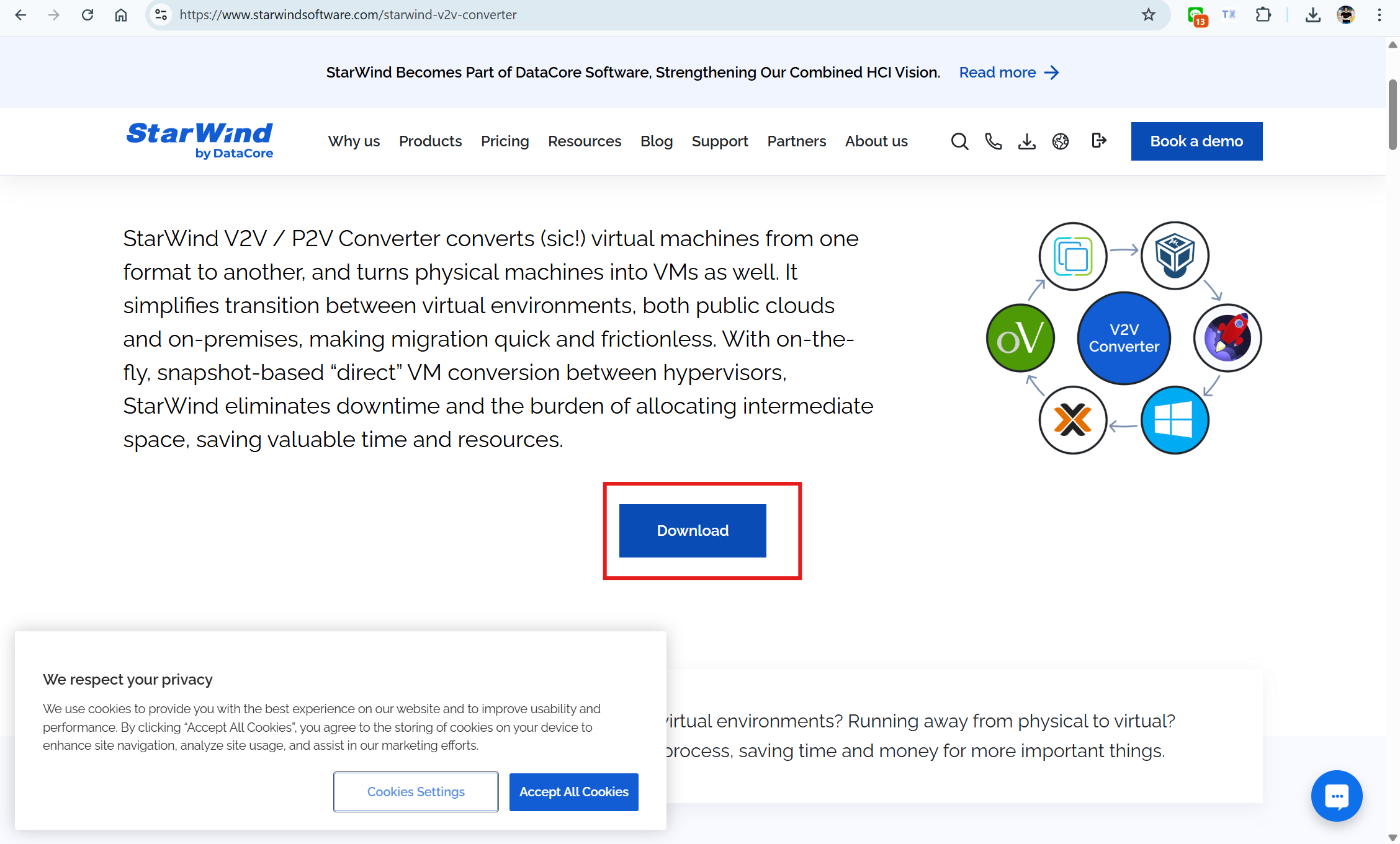The width and height of the screenshot is (1400, 844).
Task: Click the Proxmox X icon in diagram
Action: pos(1073,420)
